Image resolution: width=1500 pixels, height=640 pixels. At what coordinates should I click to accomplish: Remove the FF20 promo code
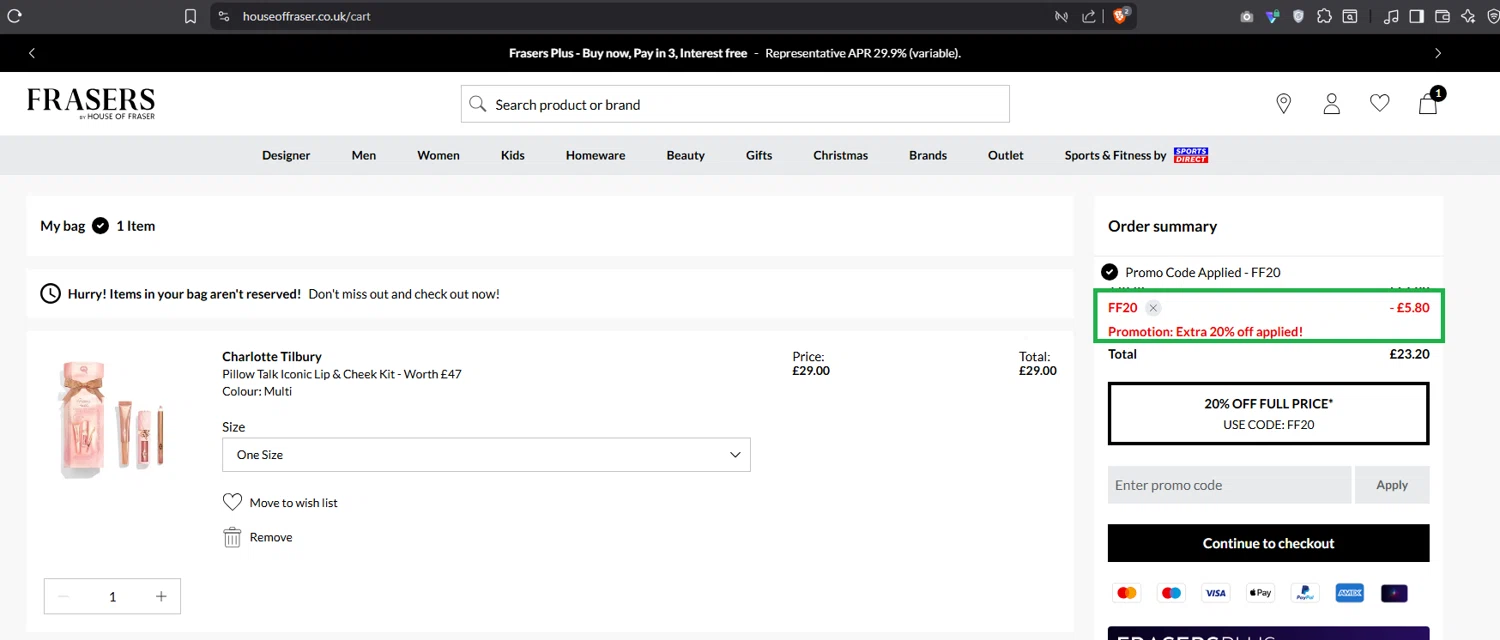pos(1153,308)
